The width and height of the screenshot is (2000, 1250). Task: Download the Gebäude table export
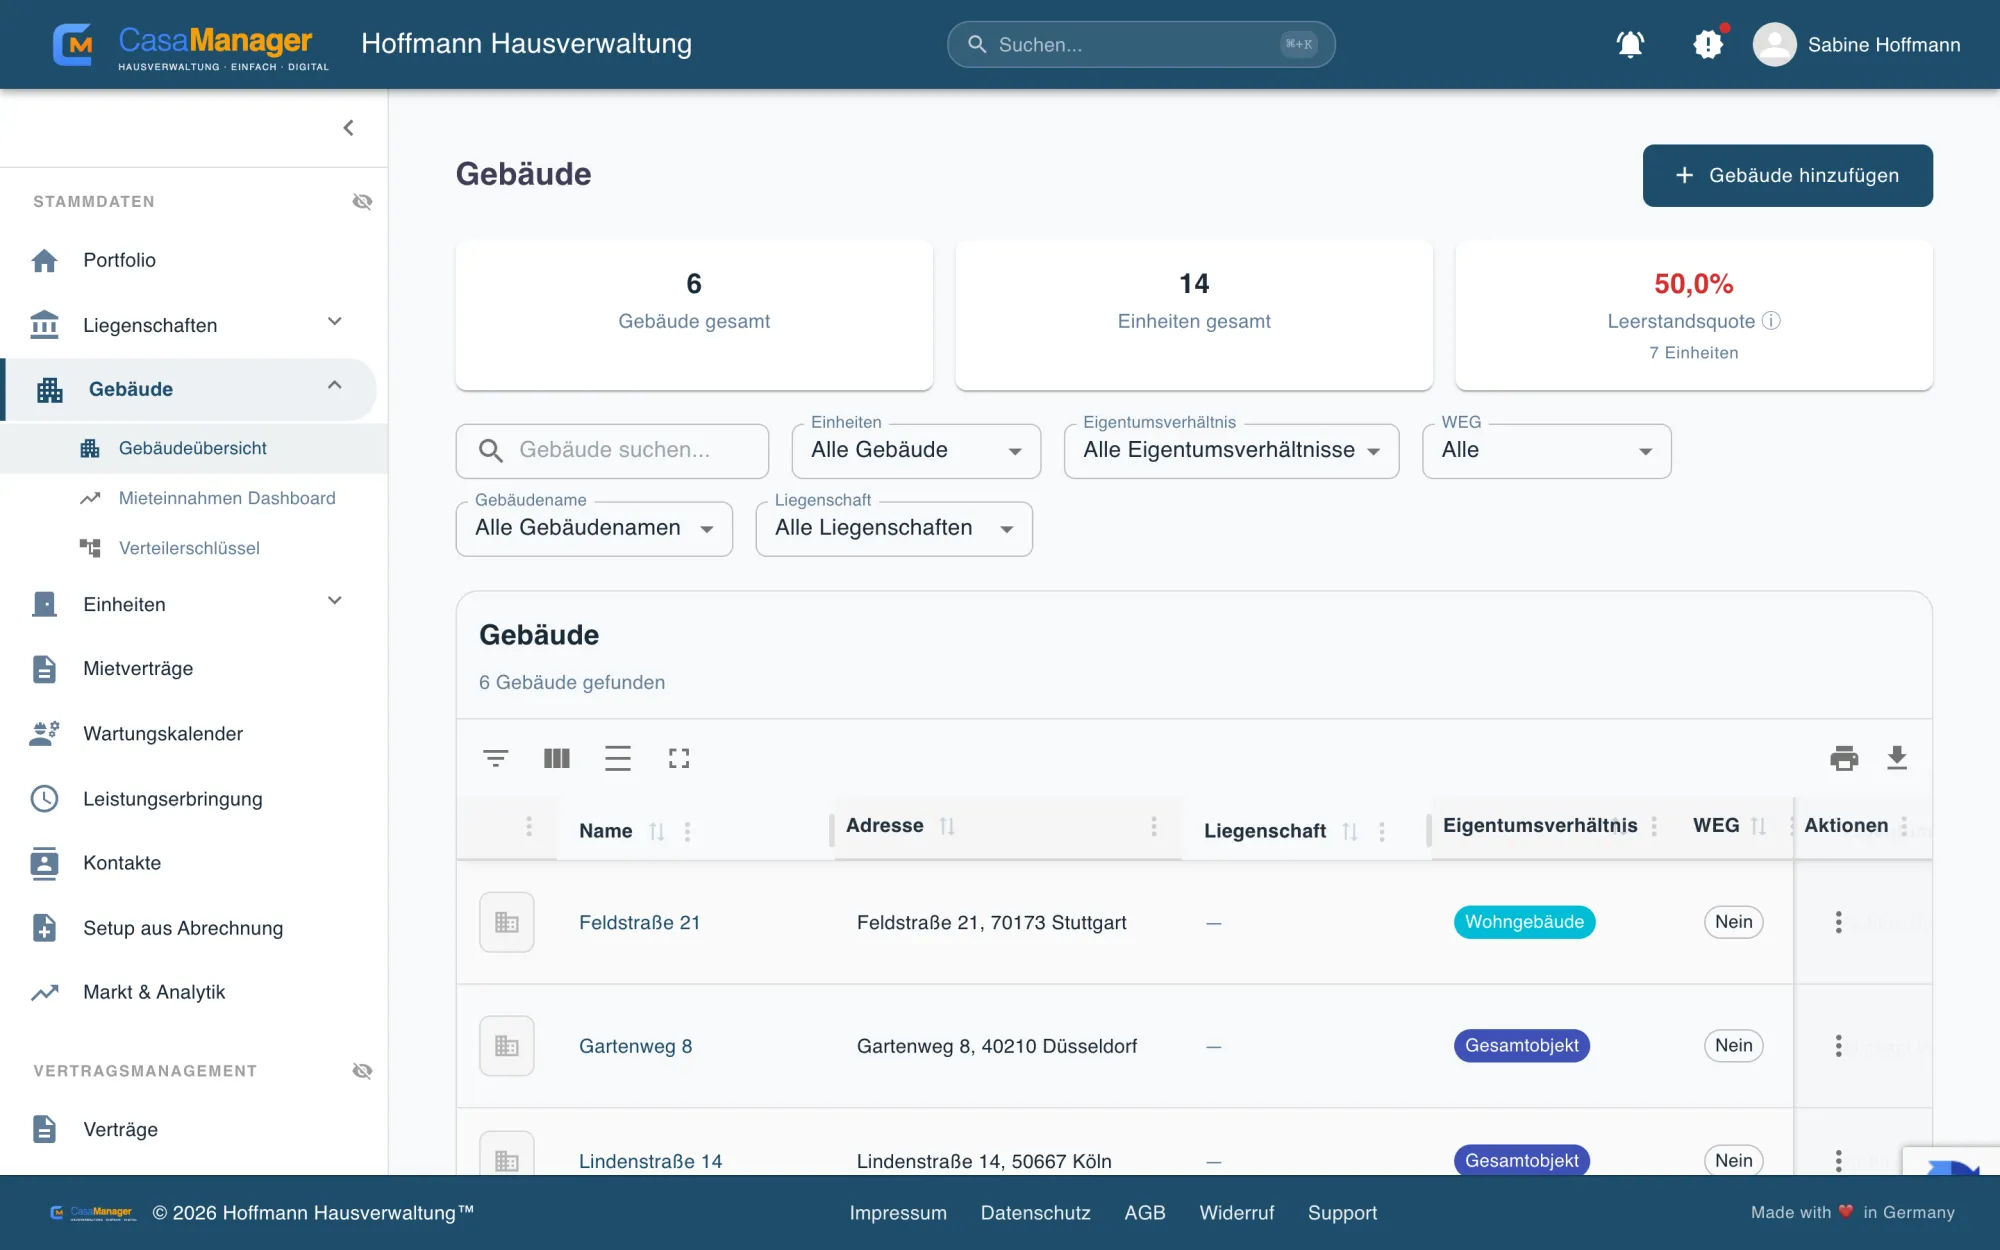1897,758
